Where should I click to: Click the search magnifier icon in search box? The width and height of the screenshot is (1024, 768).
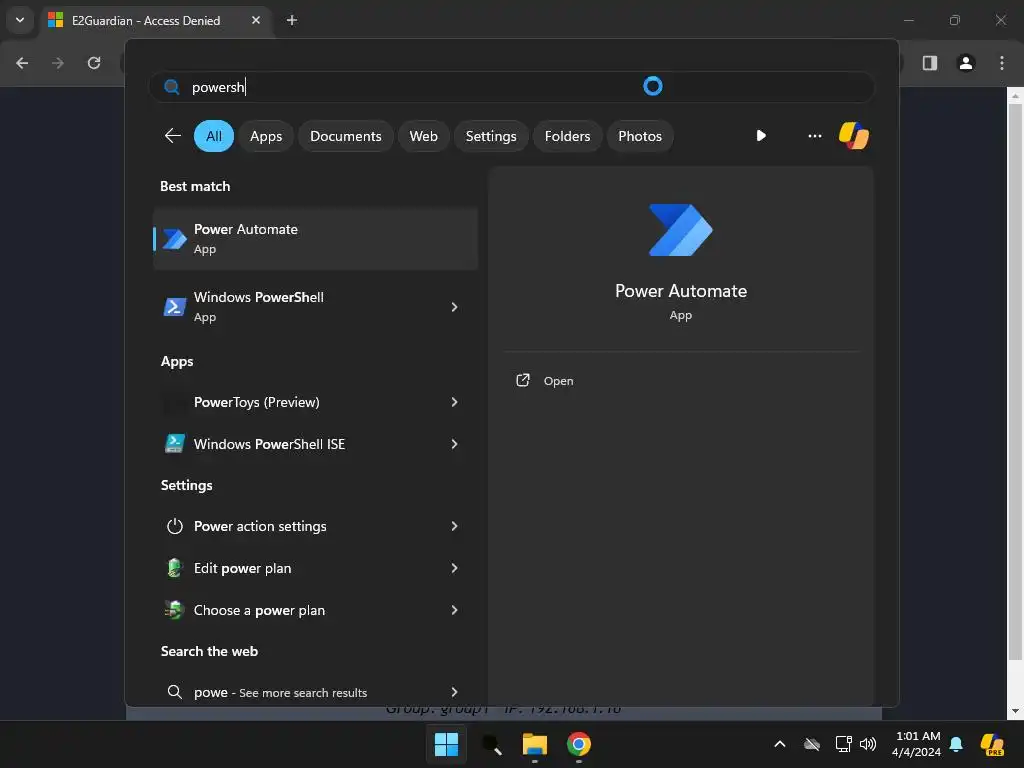click(172, 87)
